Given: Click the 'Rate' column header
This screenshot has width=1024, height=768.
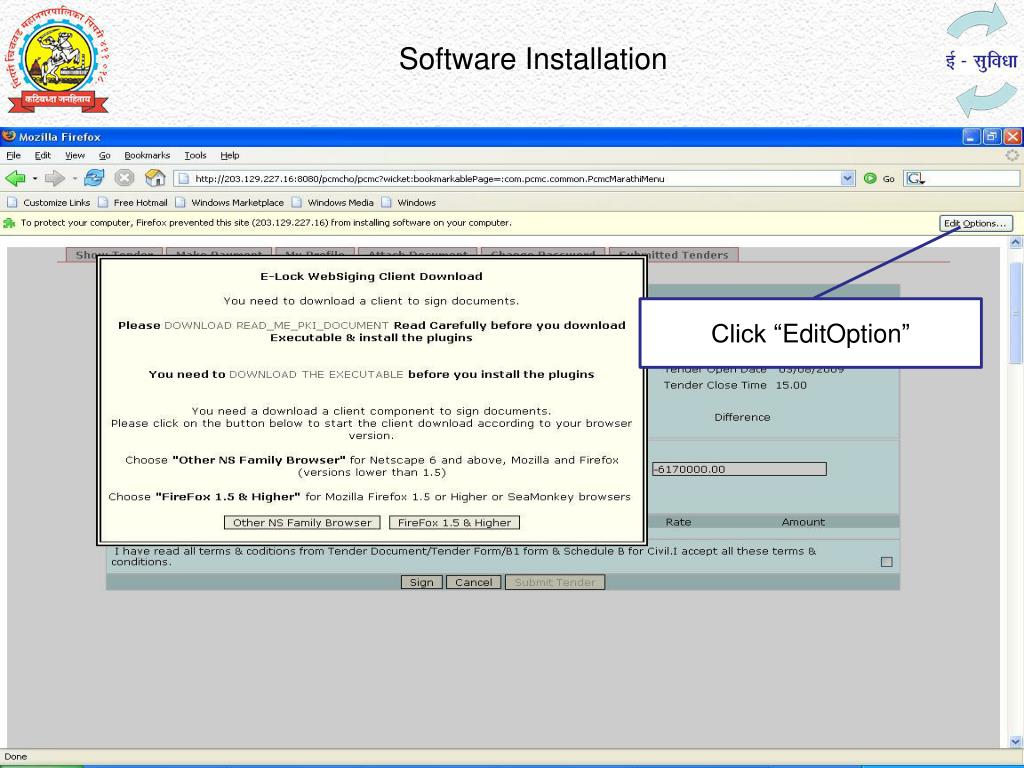Looking at the screenshot, I should [679, 522].
